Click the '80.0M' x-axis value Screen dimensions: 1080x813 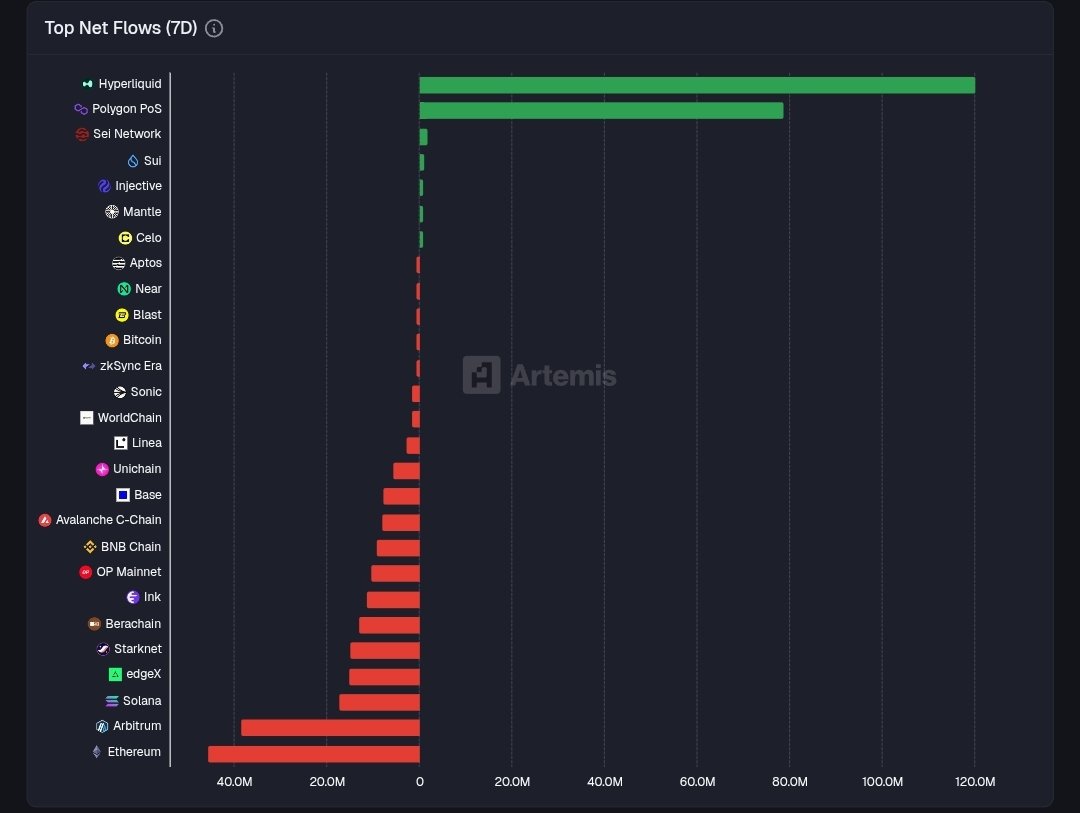[790, 782]
